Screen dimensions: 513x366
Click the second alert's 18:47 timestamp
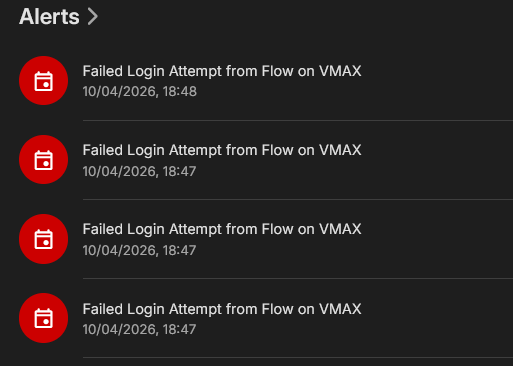coord(139,171)
